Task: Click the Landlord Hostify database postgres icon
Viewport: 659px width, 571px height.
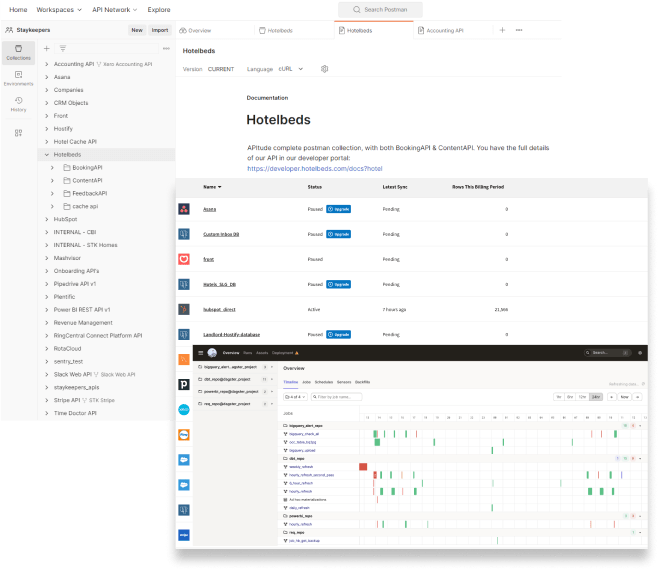Action: click(x=184, y=334)
